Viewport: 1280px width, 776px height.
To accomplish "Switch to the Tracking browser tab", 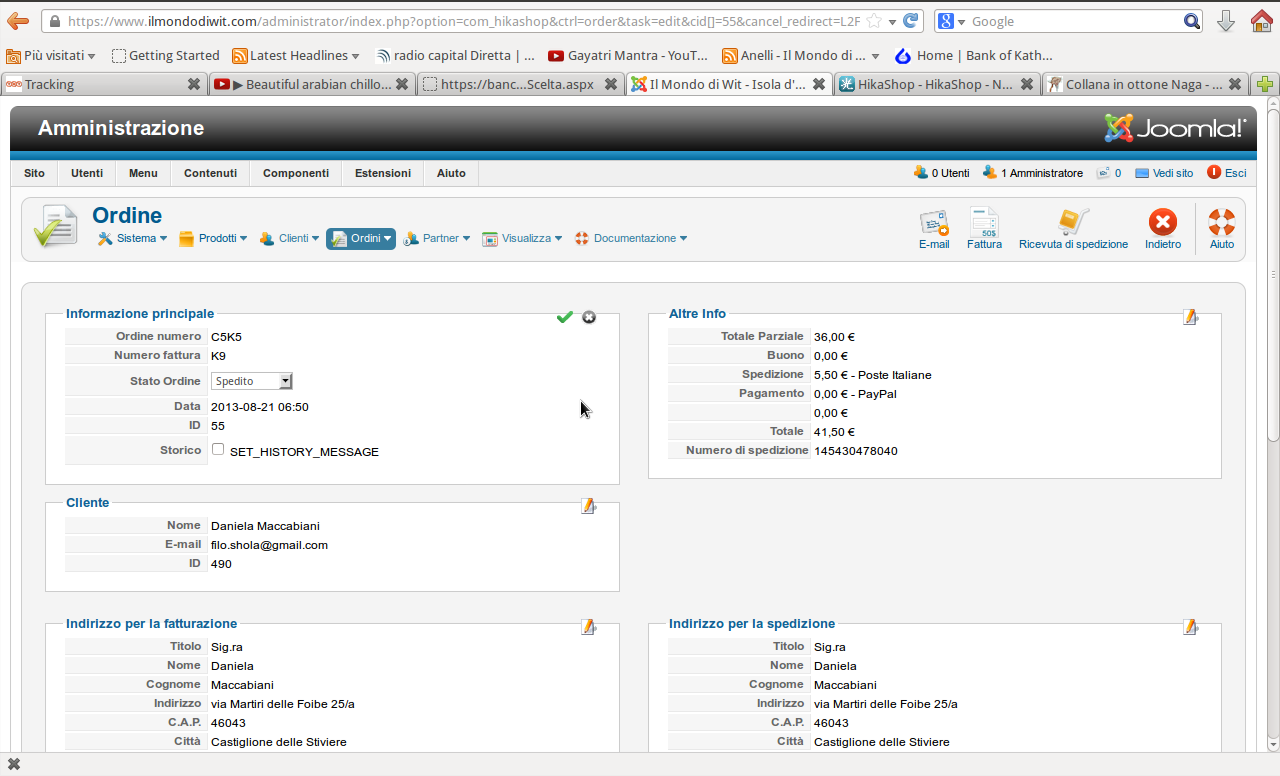I will (x=104, y=85).
